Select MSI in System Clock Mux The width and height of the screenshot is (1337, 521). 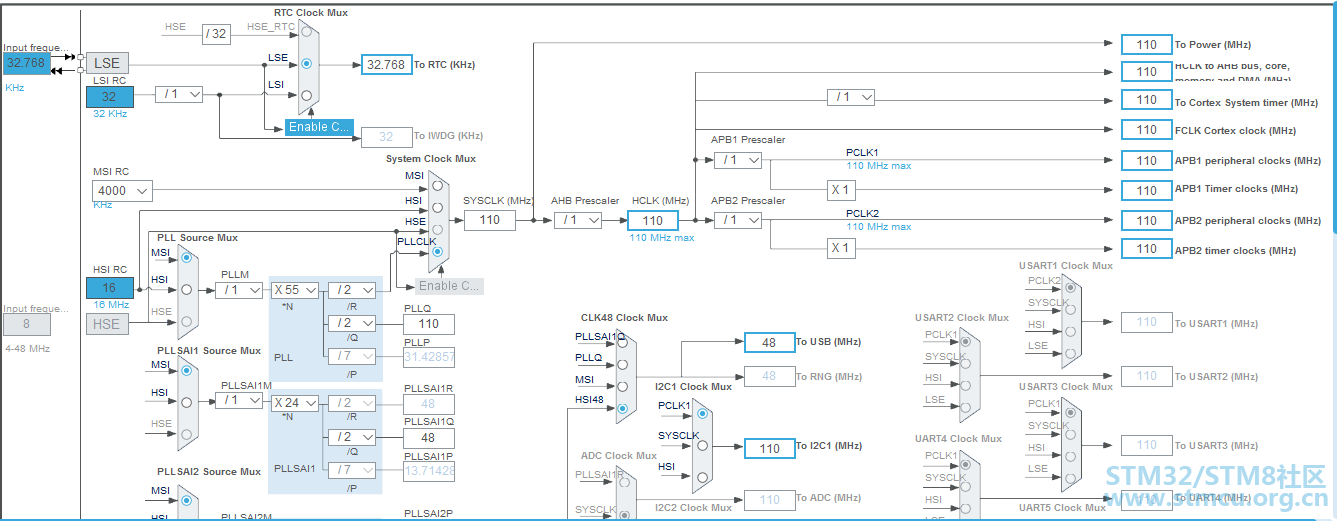pyautogui.click(x=437, y=185)
